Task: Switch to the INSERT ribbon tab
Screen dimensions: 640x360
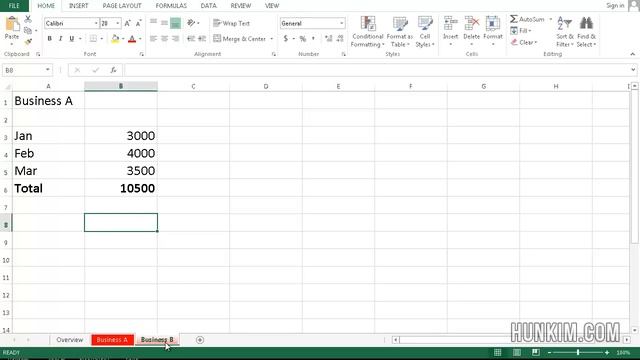Action: click(78, 6)
